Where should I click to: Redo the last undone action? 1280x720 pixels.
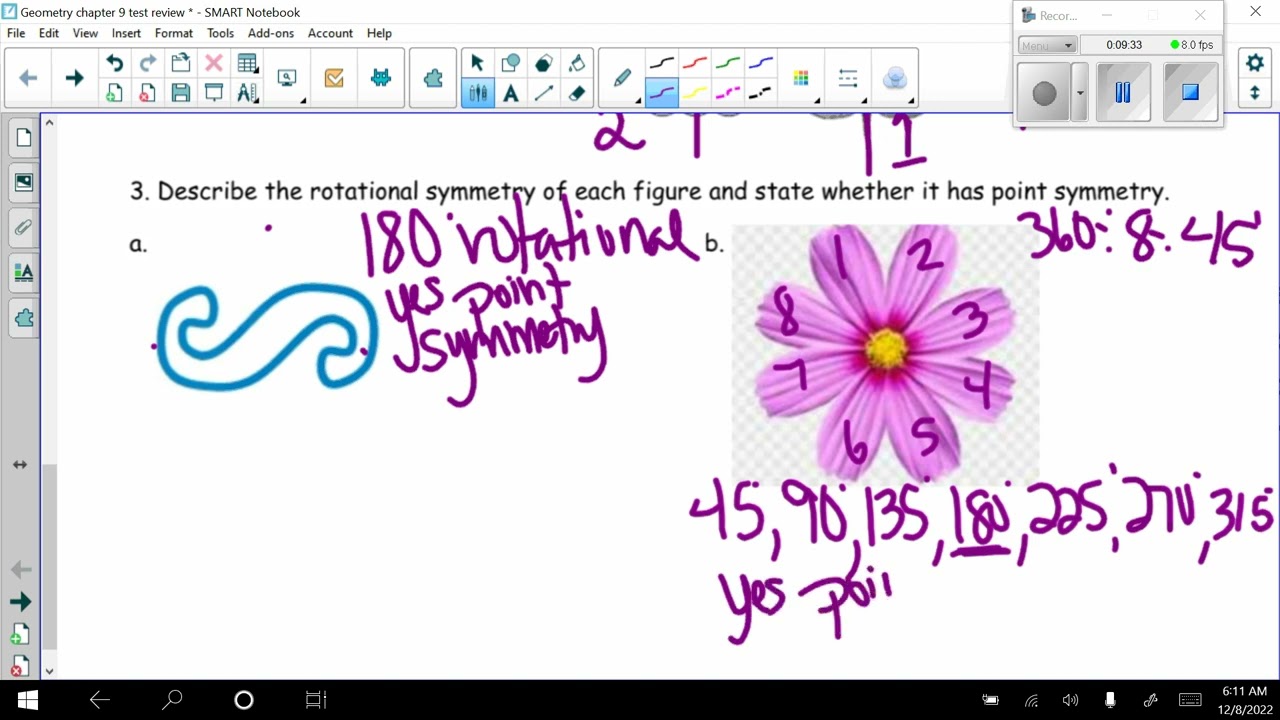[x=147, y=64]
